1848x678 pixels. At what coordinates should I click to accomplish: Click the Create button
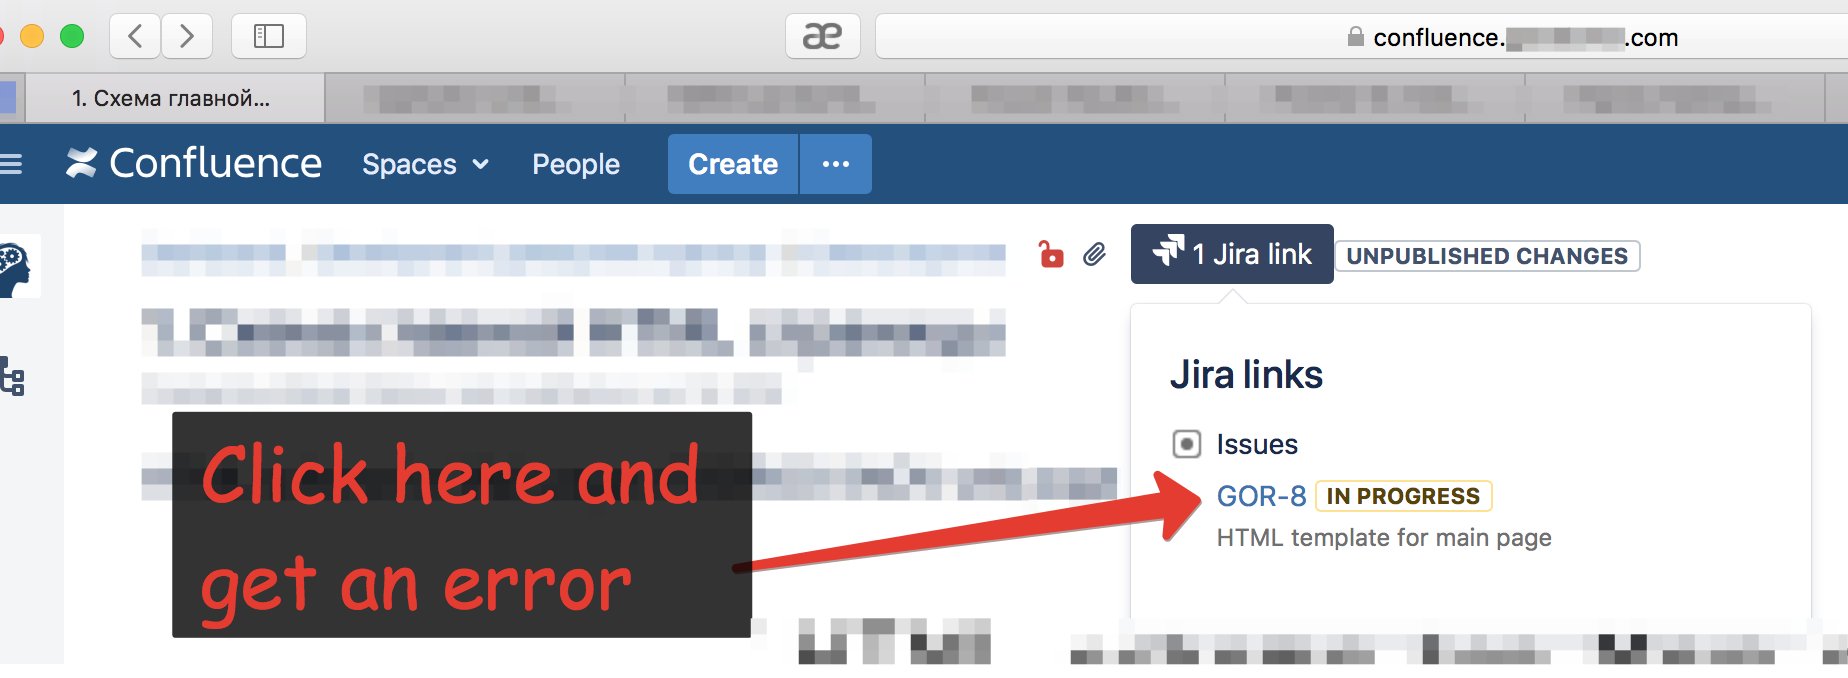tap(733, 164)
